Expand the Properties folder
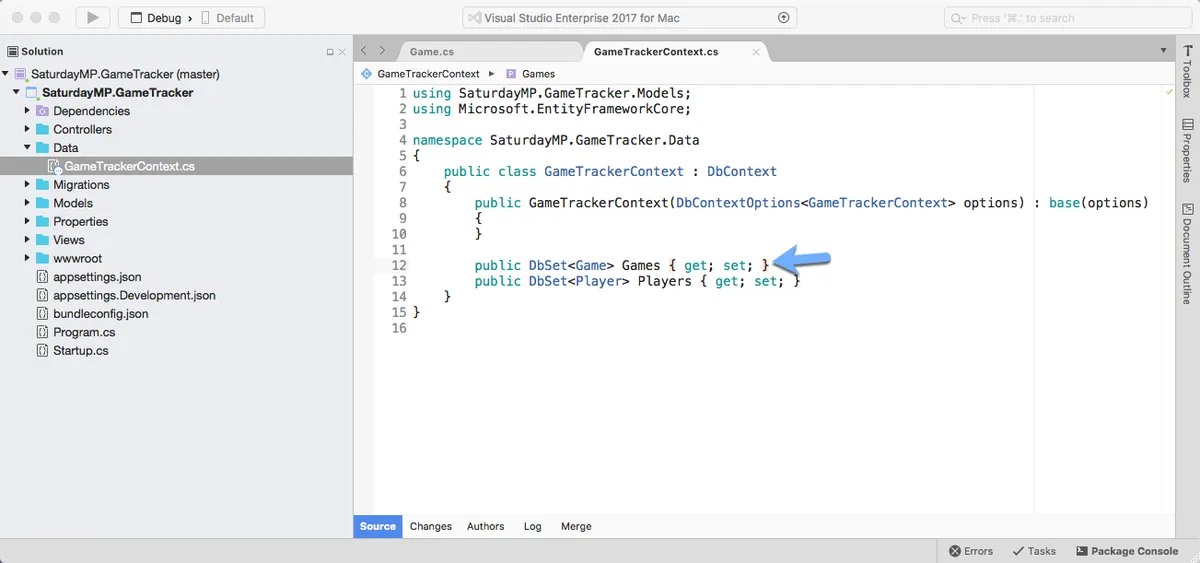 (28, 222)
